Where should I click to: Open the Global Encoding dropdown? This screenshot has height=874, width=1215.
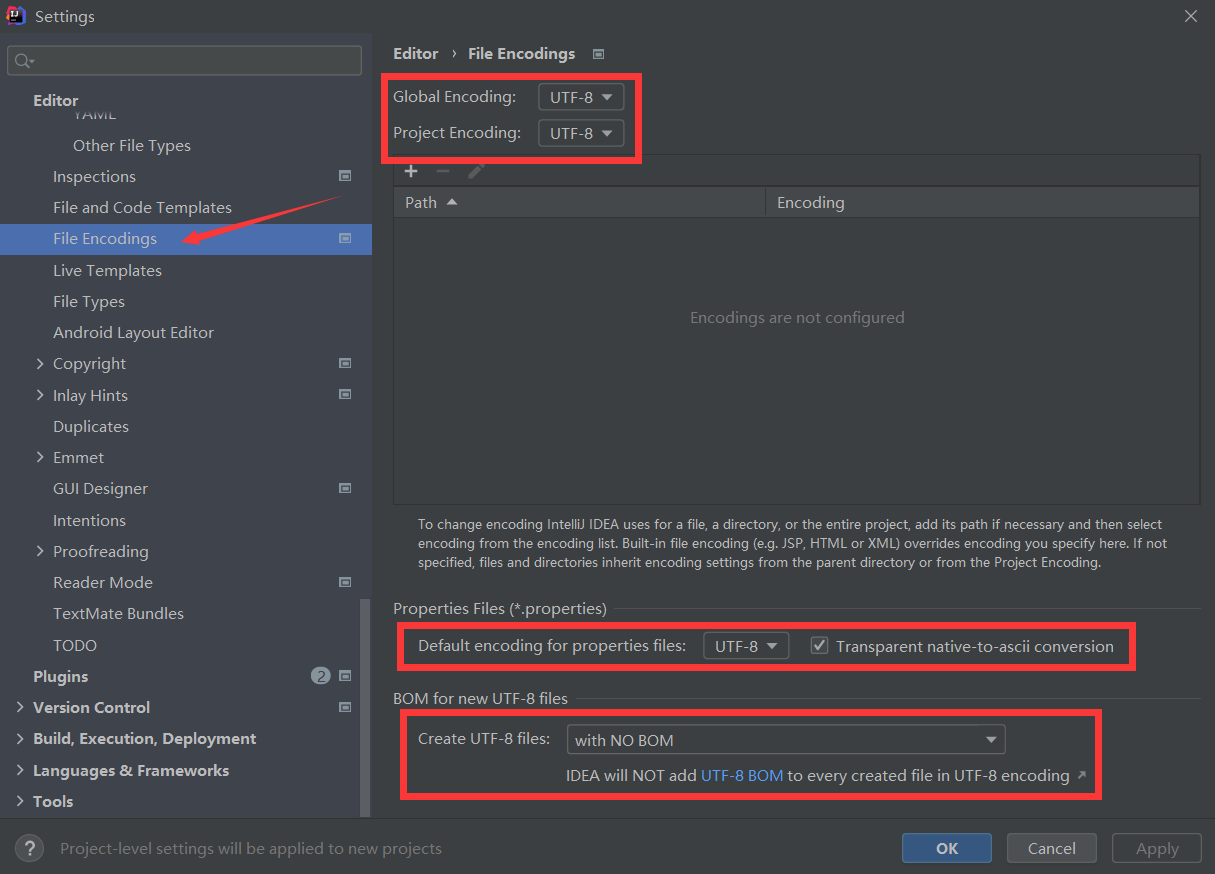click(x=581, y=97)
